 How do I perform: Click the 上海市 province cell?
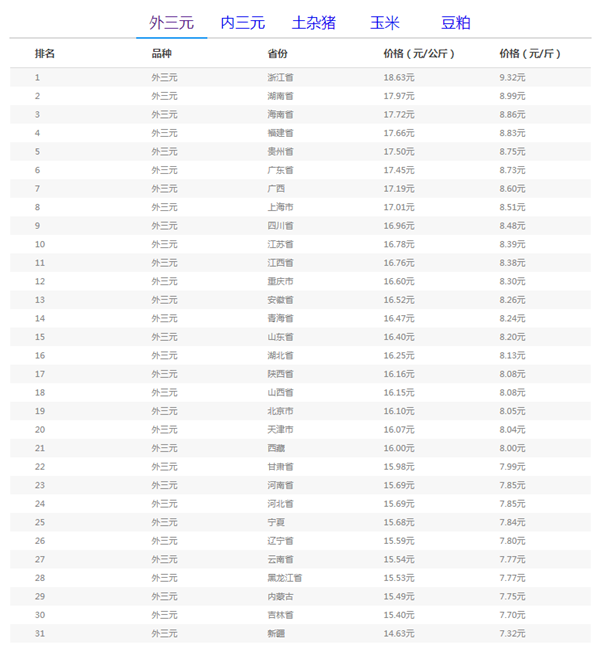coord(281,207)
